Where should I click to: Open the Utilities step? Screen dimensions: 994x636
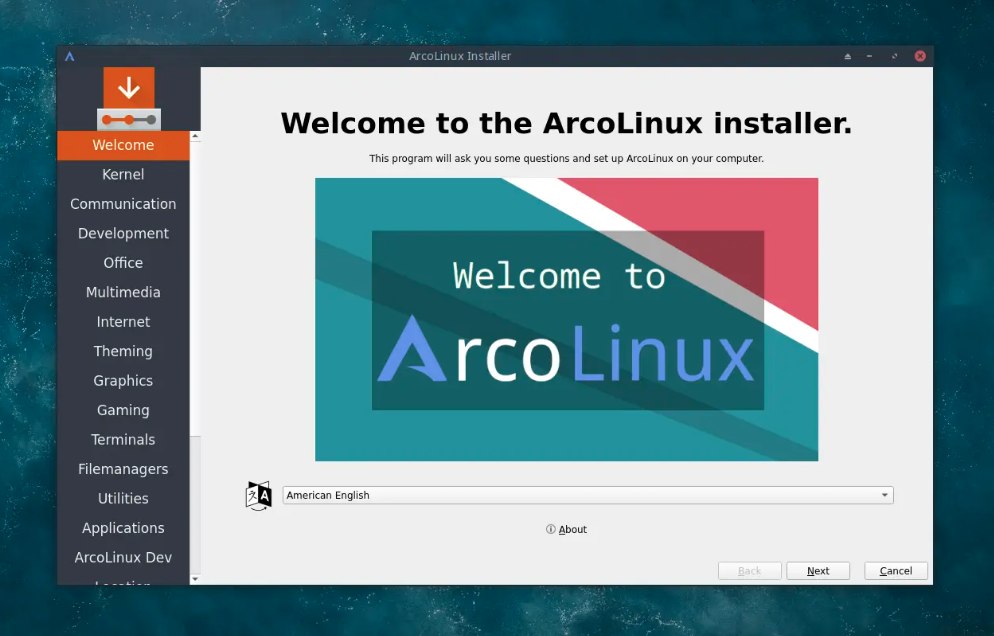point(123,499)
